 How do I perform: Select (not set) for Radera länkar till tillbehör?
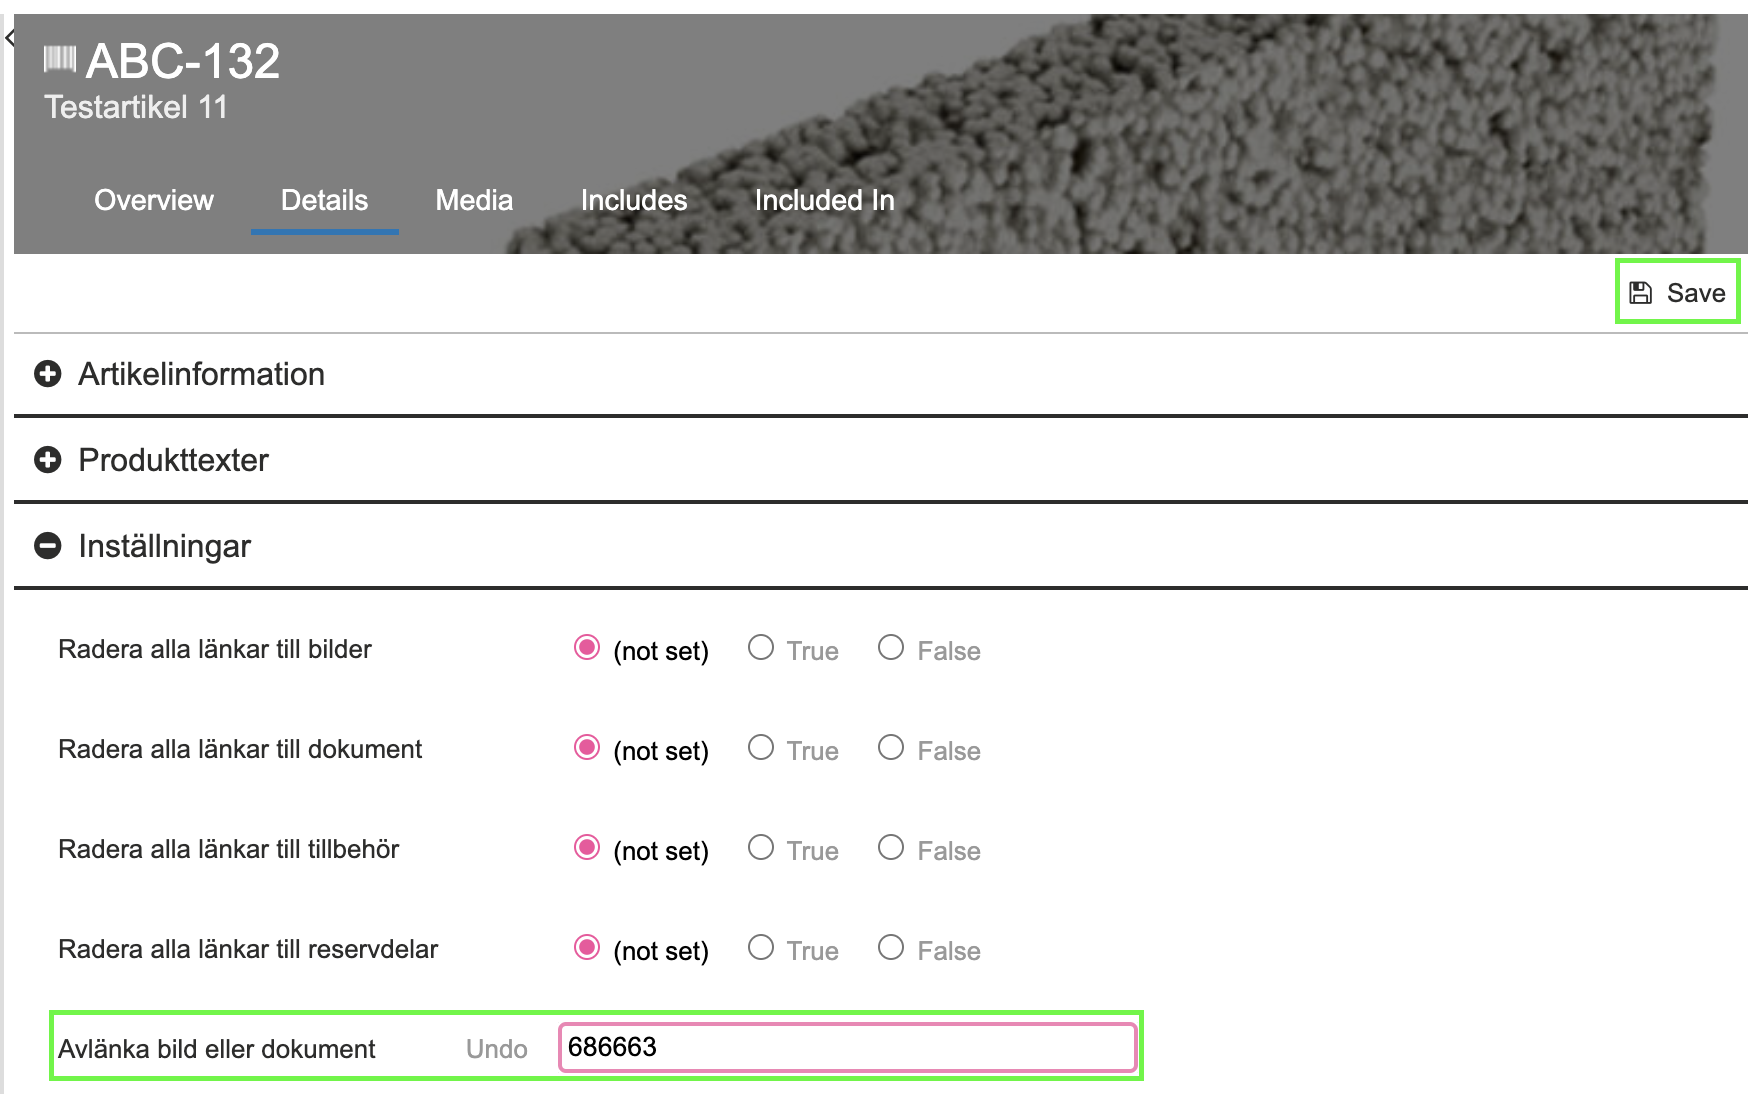pyautogui.click(x=587, y=848)
